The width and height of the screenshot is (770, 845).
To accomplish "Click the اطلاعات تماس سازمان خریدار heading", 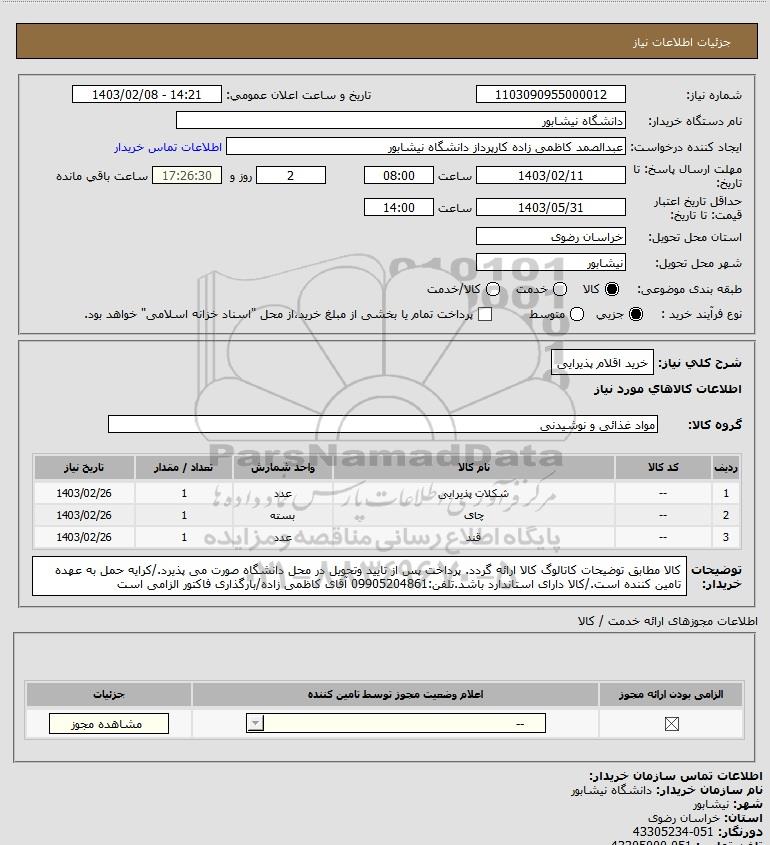I will [x=676, y=776].
